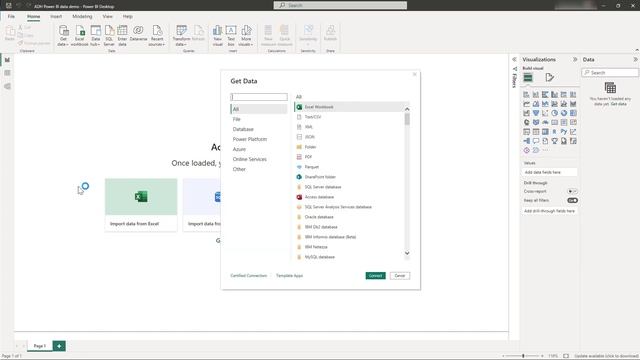
Task: Open the Help ribbon tab
Action: pos(127,16)
